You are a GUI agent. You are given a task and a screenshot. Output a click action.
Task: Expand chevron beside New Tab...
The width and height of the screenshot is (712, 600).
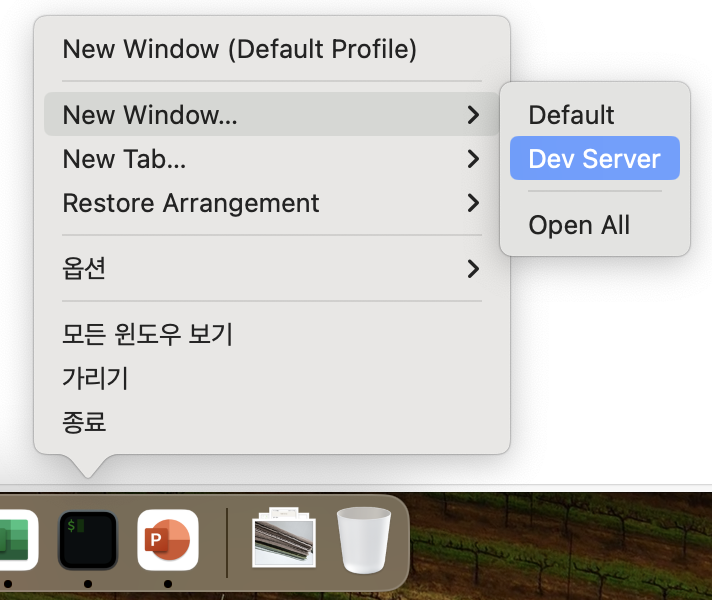point(473,159)
